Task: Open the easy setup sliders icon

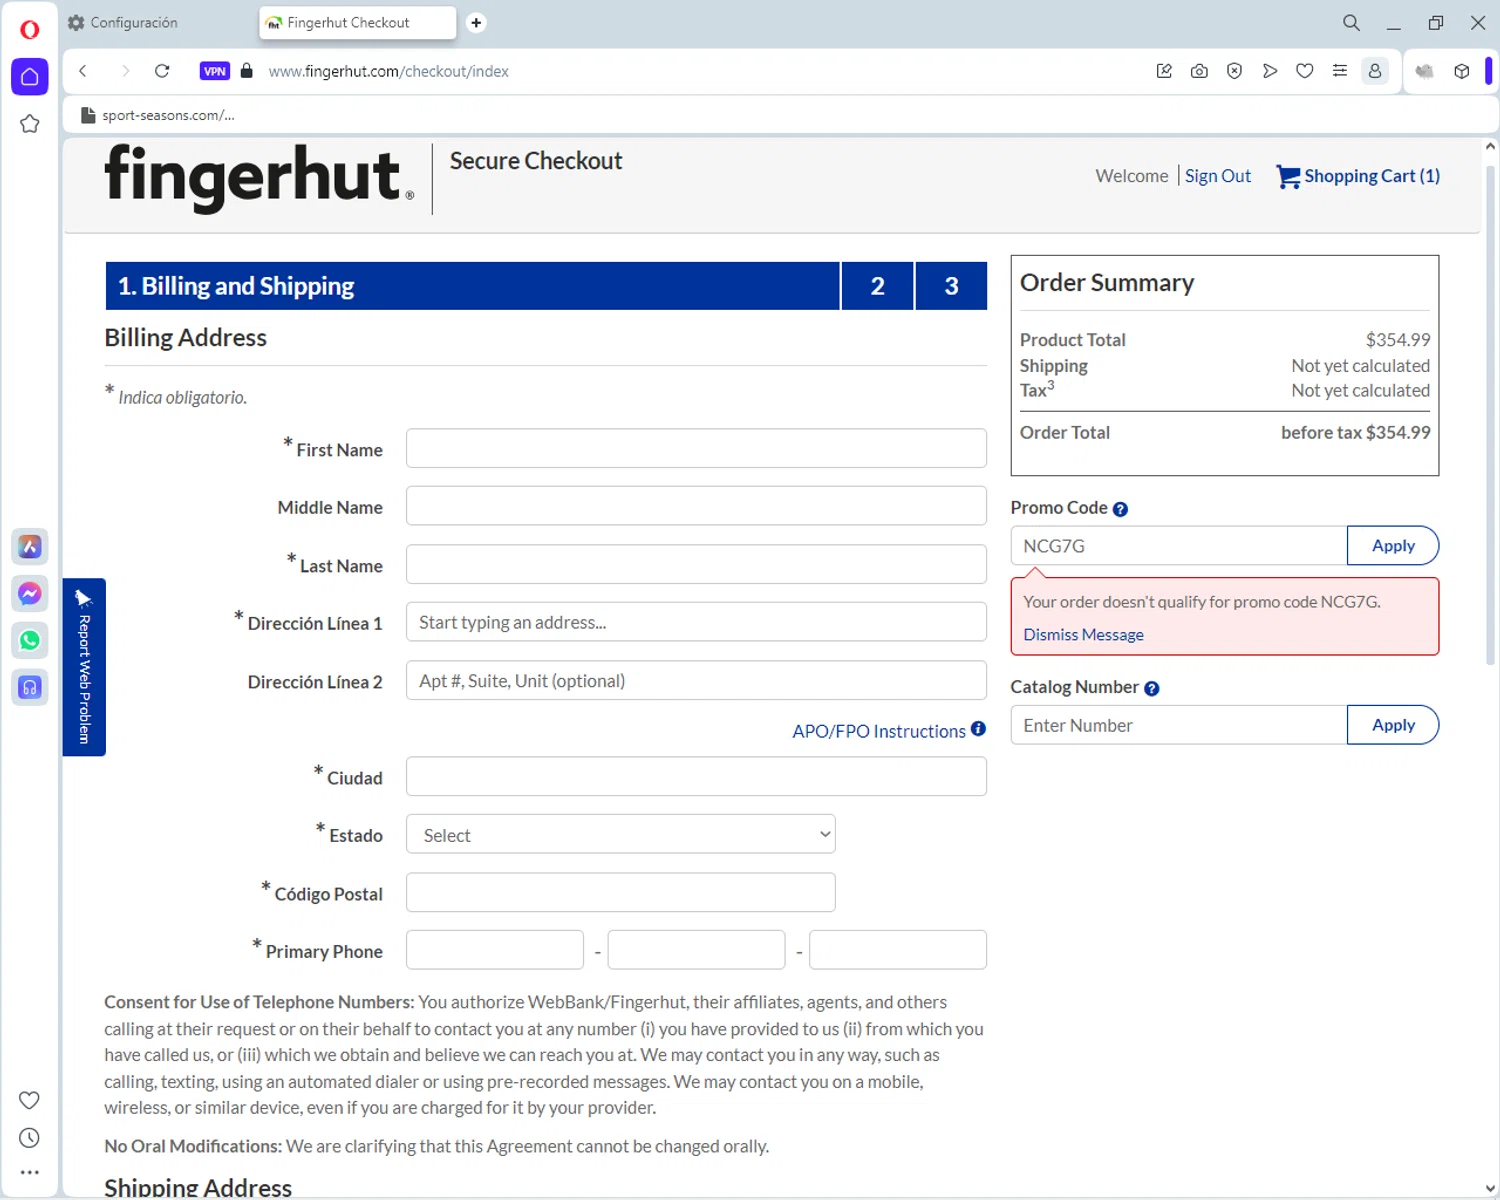Action: tap(1340, 71)
